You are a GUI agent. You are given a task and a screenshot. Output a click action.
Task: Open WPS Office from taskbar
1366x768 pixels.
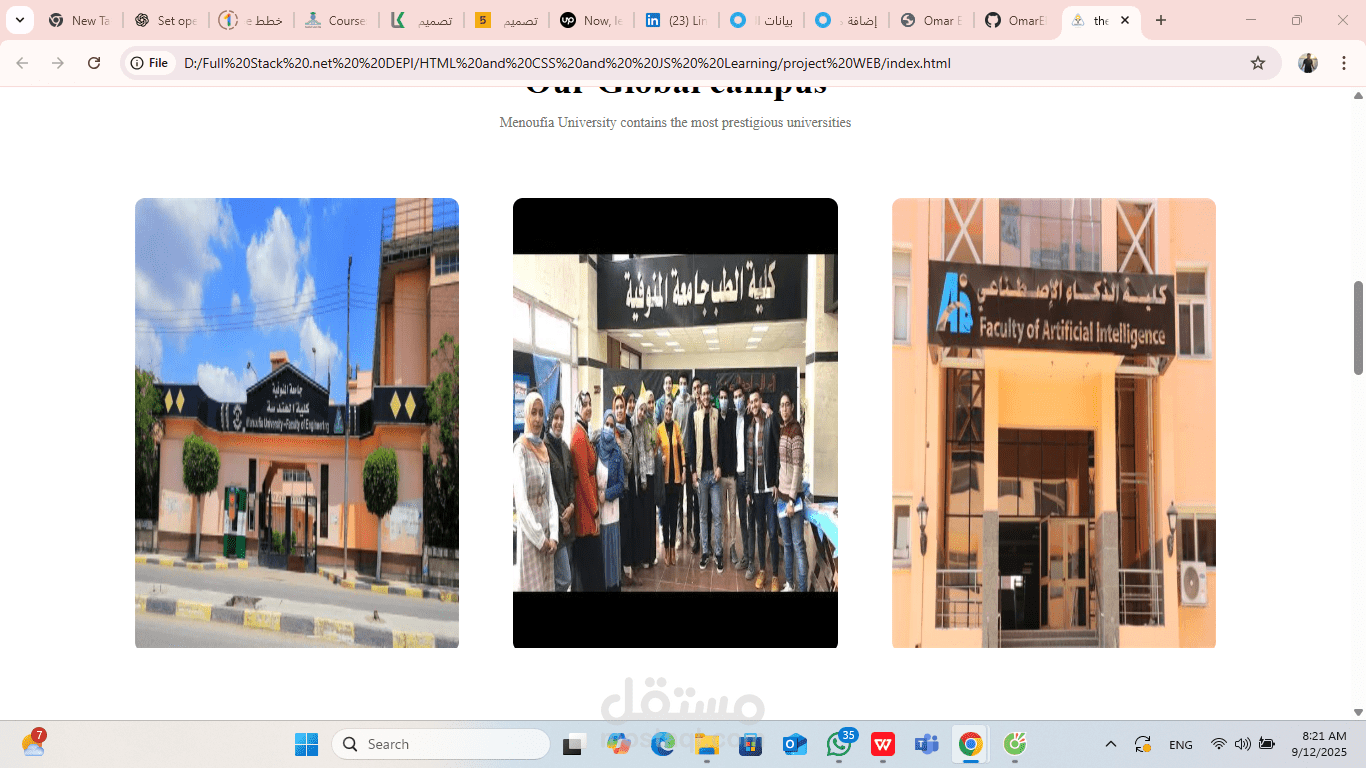[883, 744]
